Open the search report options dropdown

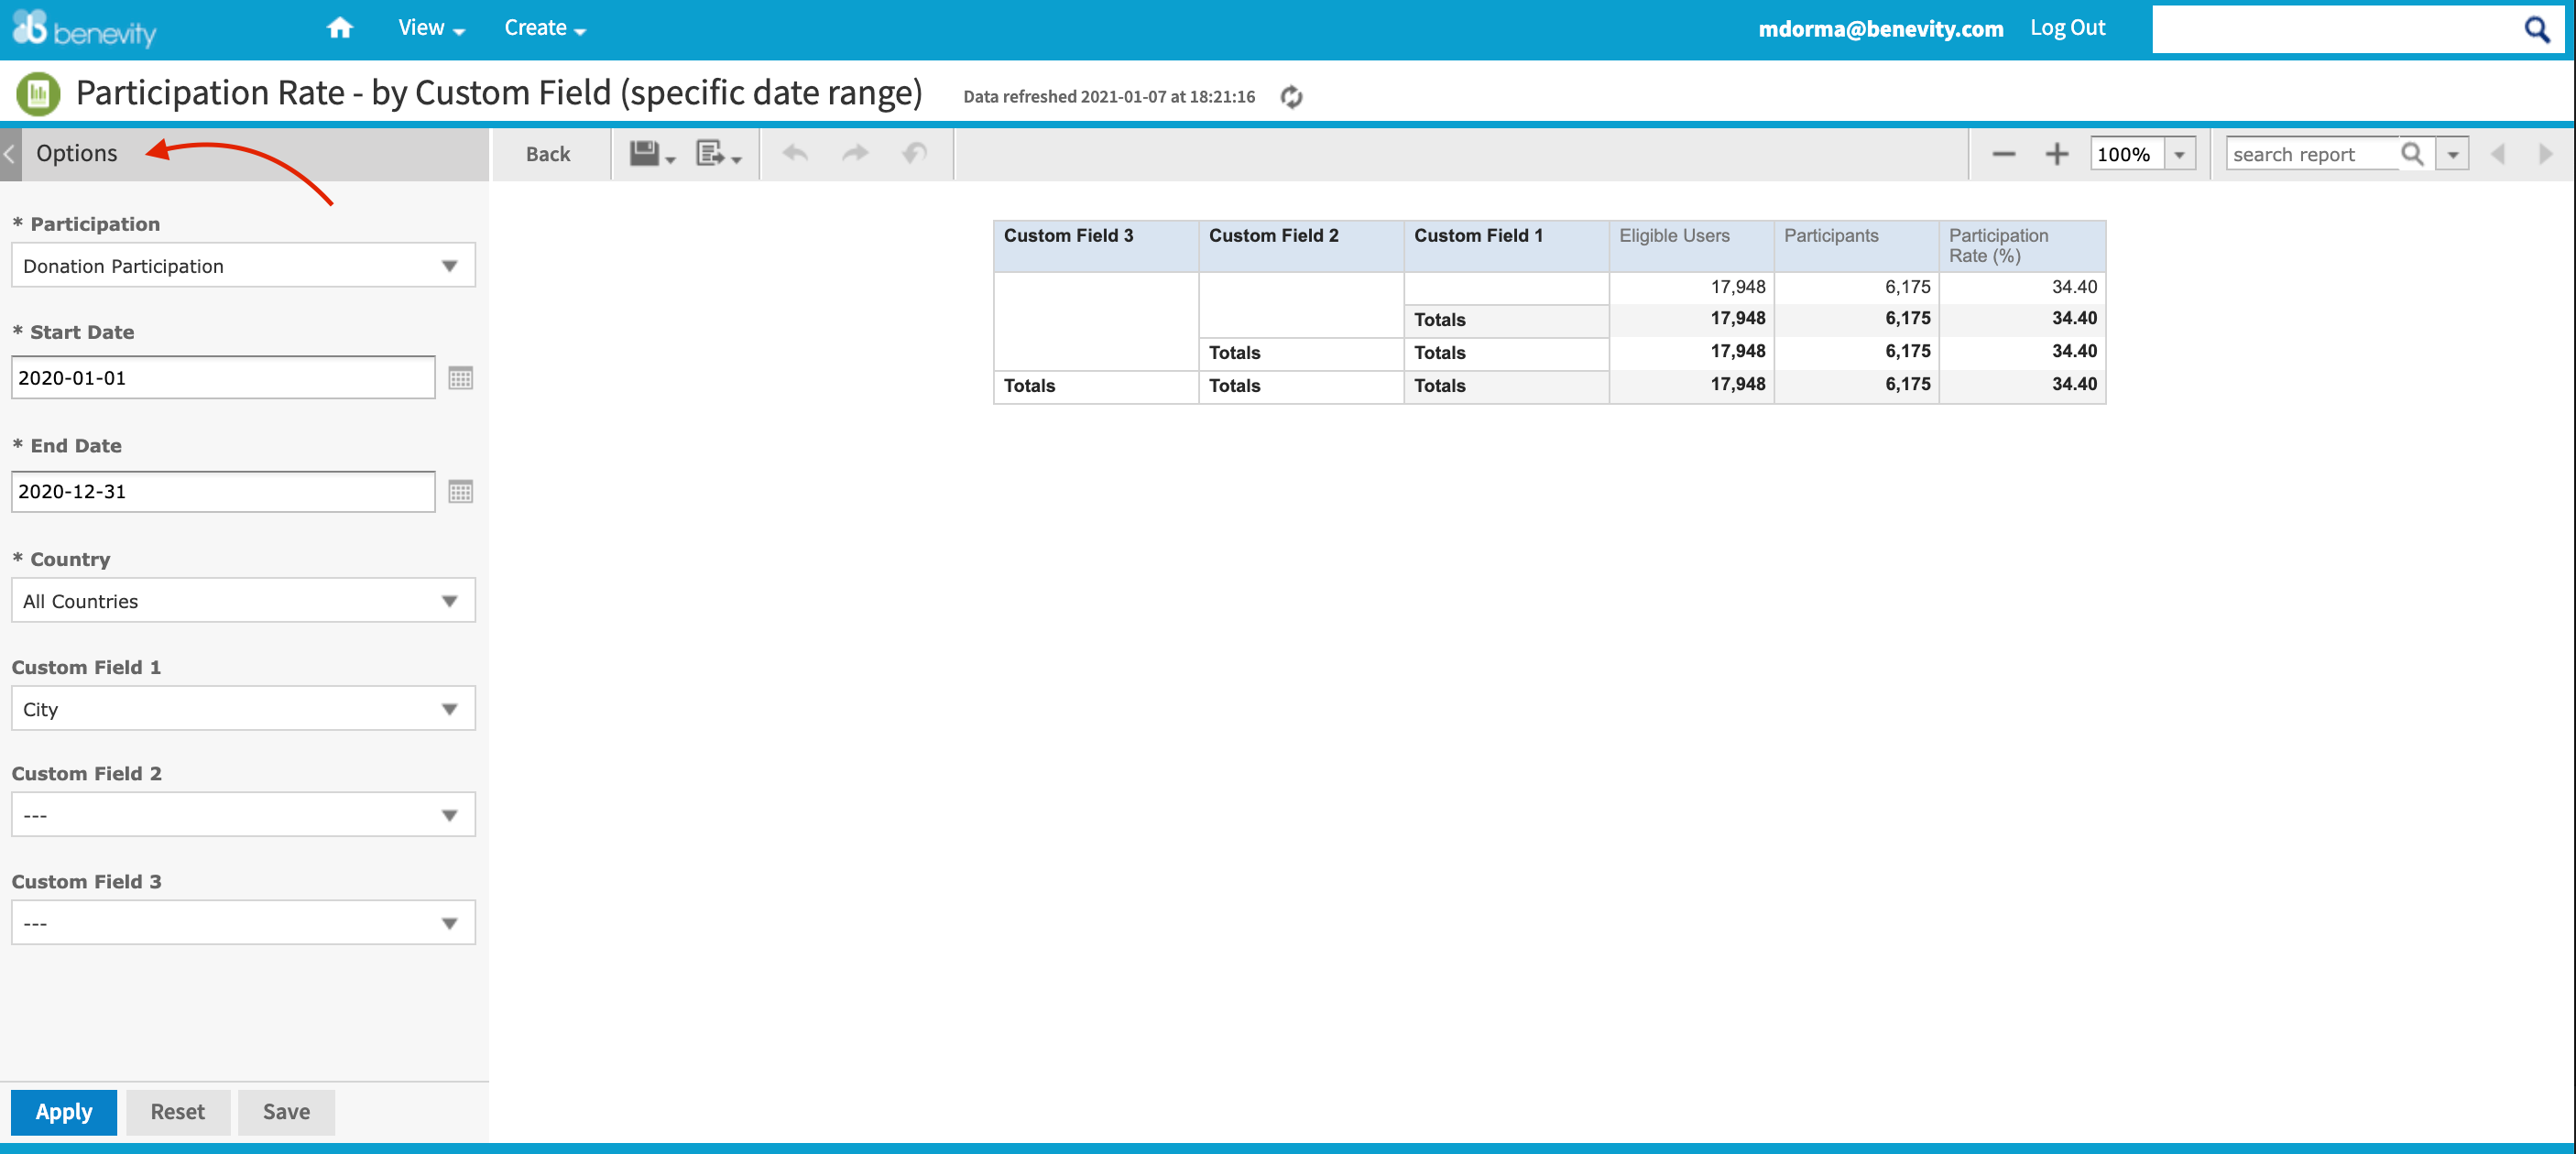pos(2452,154)
